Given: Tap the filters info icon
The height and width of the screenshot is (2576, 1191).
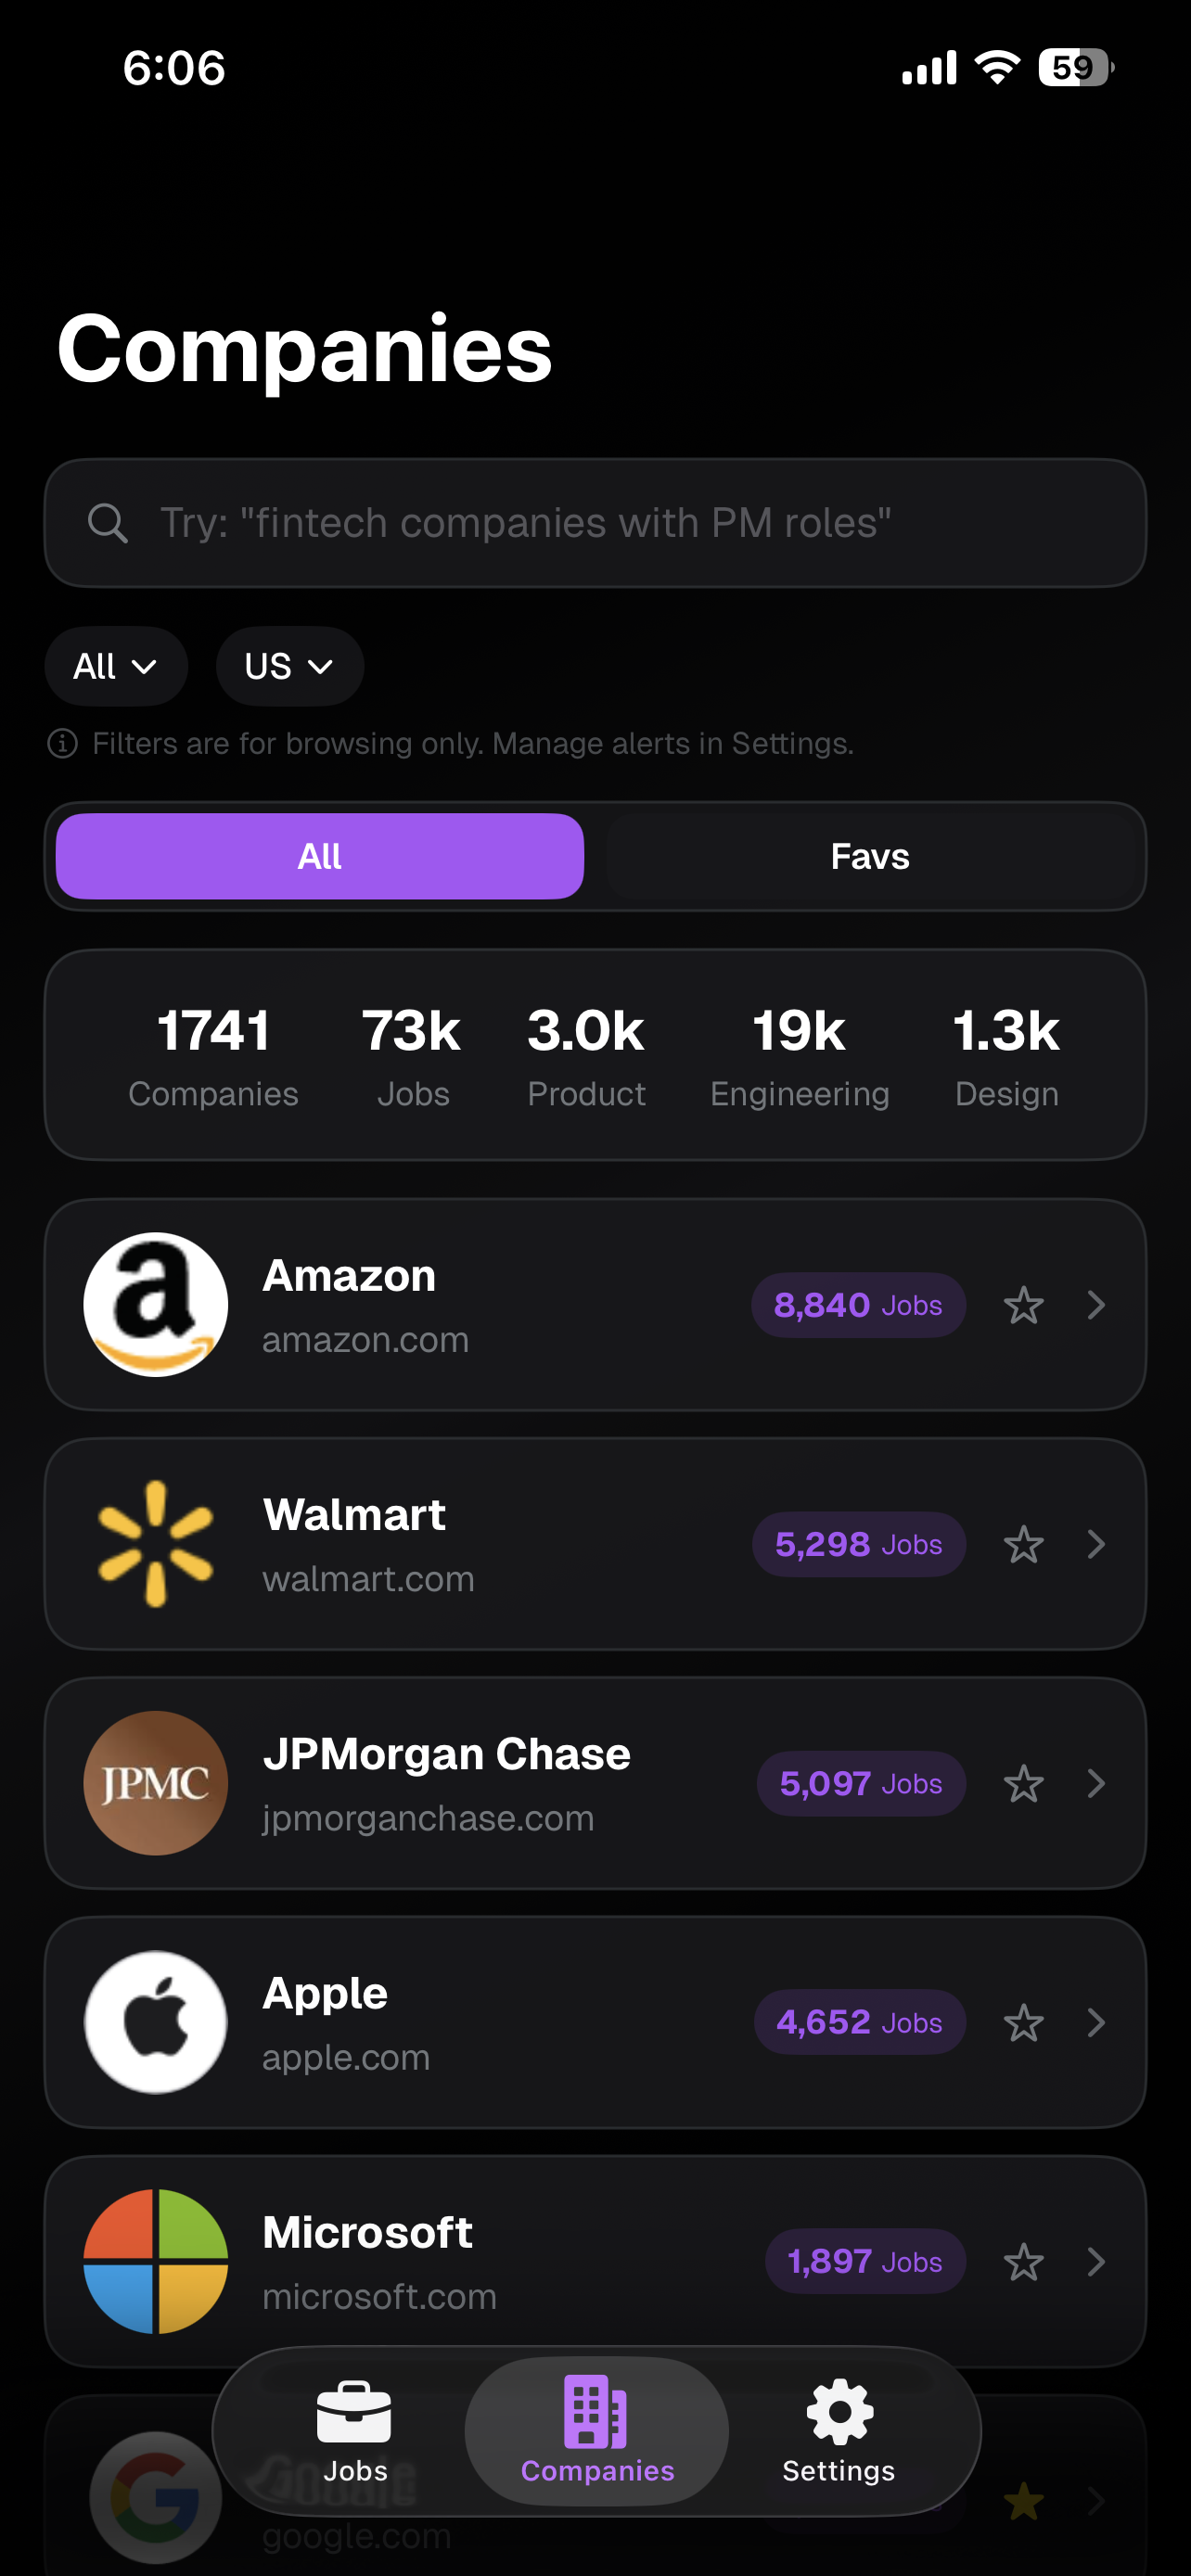Looking at the screenshot, I should [63, 743].
